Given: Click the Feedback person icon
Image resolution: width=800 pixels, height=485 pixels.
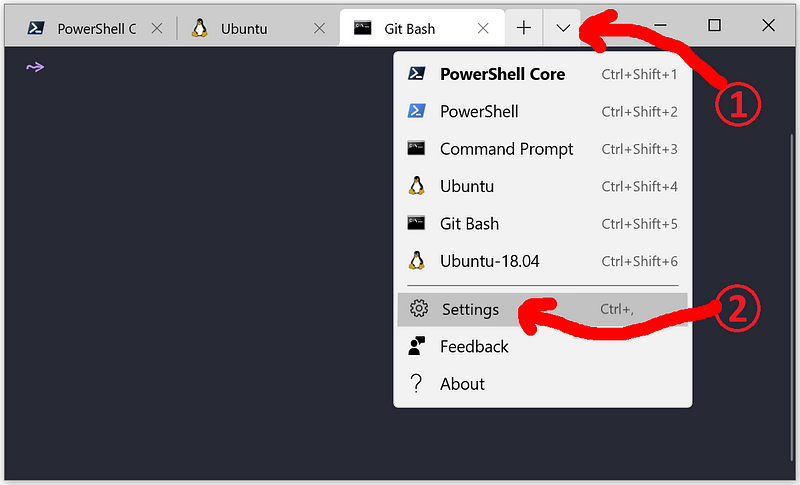Looking at the screenshot, I should tap(416, 346).
